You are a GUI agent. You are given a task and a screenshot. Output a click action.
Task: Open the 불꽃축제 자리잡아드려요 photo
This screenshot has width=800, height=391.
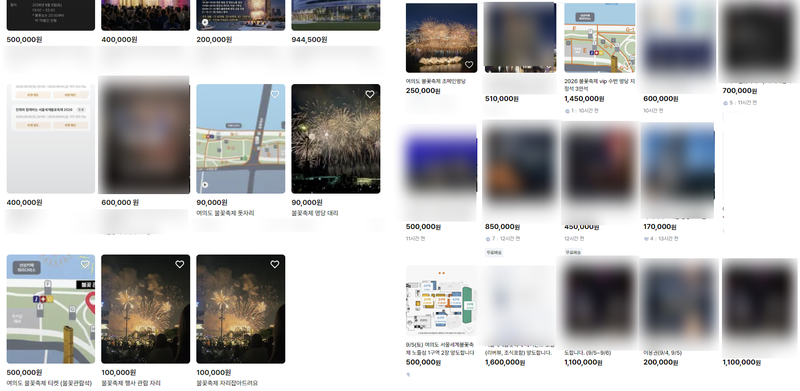tap(241, 309)
